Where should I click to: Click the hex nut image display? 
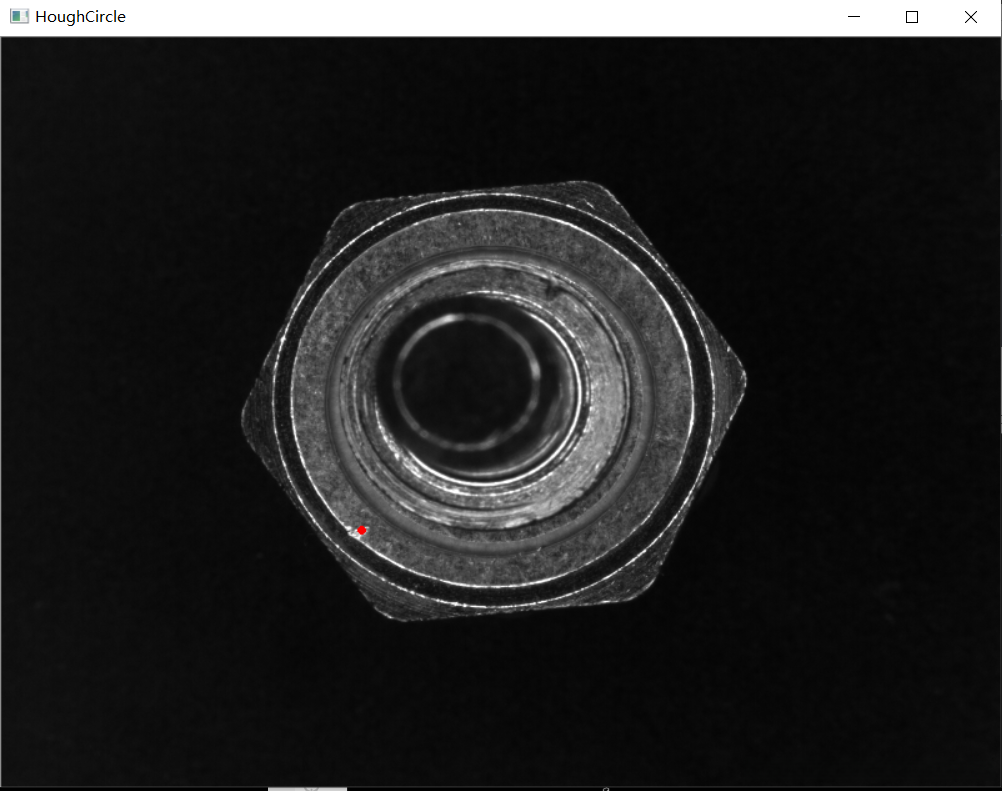click(500, 411)
